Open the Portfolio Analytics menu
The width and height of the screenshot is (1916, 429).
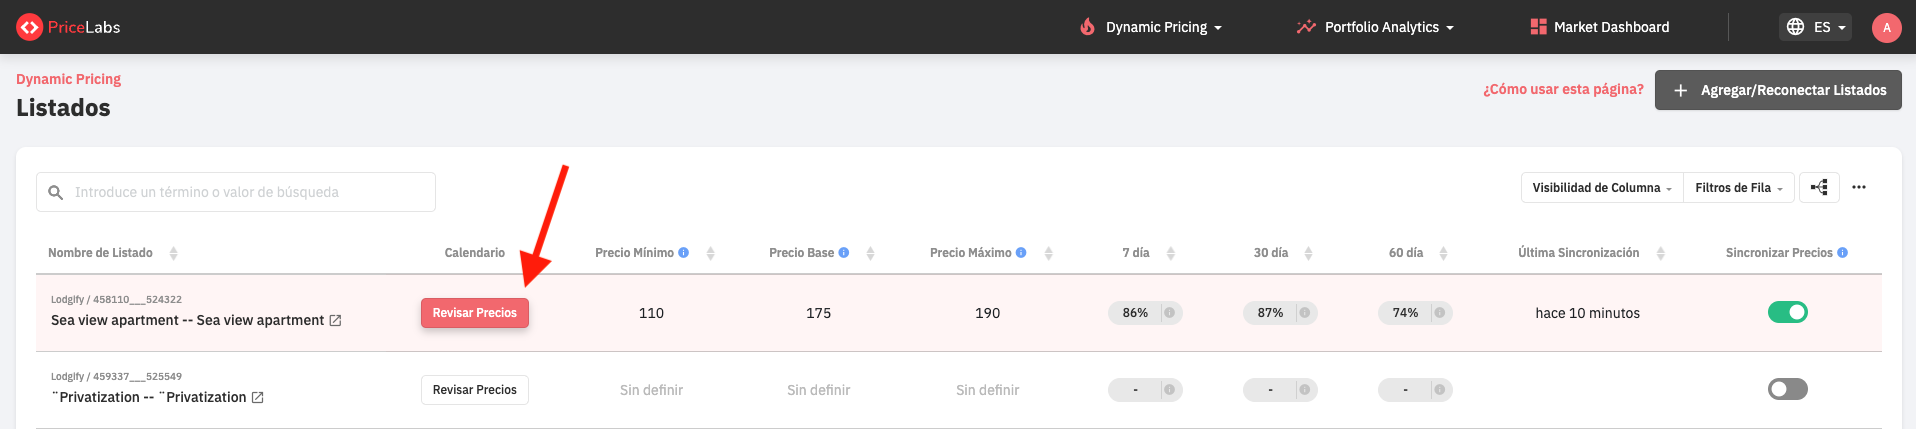pos(1375,27)
